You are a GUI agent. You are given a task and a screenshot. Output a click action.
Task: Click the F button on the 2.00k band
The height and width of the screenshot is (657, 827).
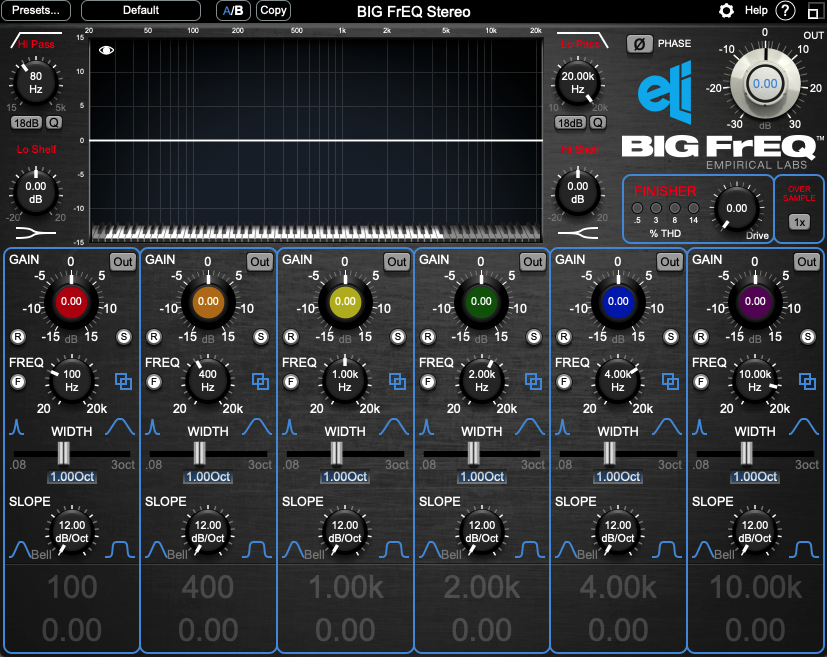point(428,382)
